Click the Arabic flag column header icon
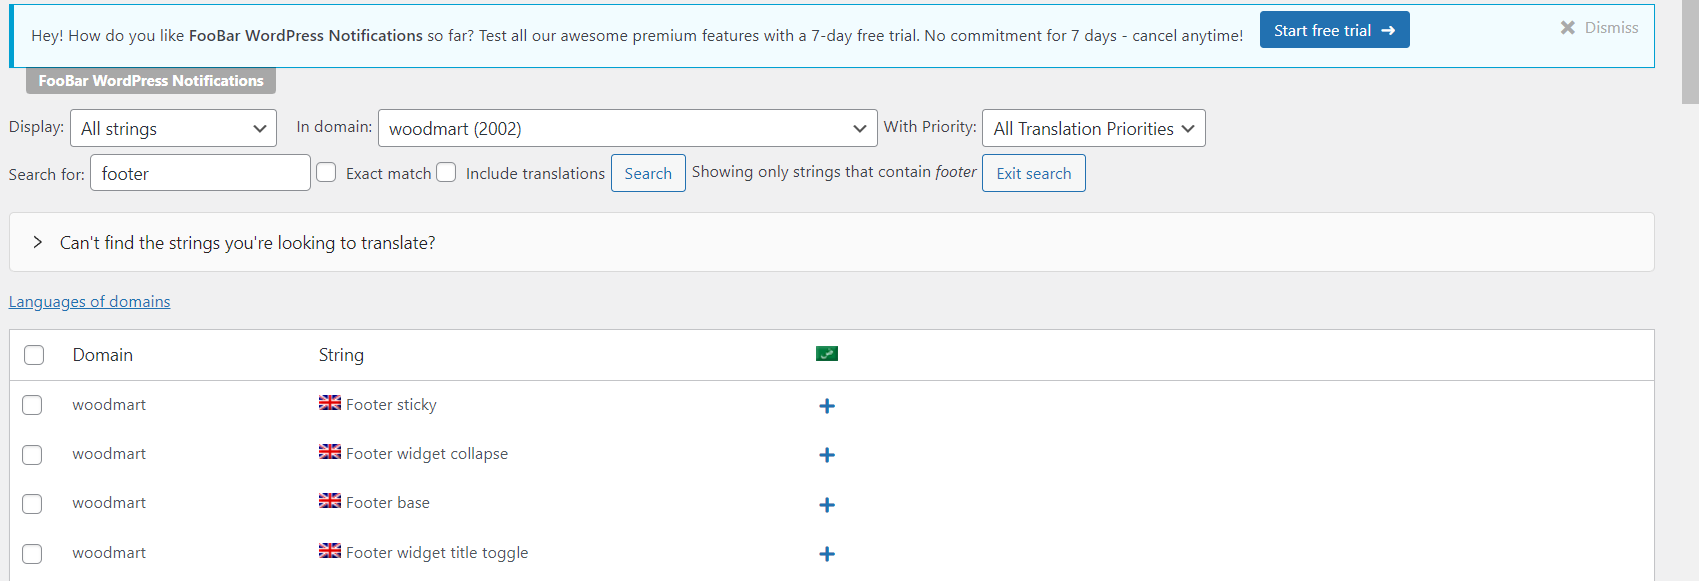This screenshot has width=1699, height=581. 827,354
